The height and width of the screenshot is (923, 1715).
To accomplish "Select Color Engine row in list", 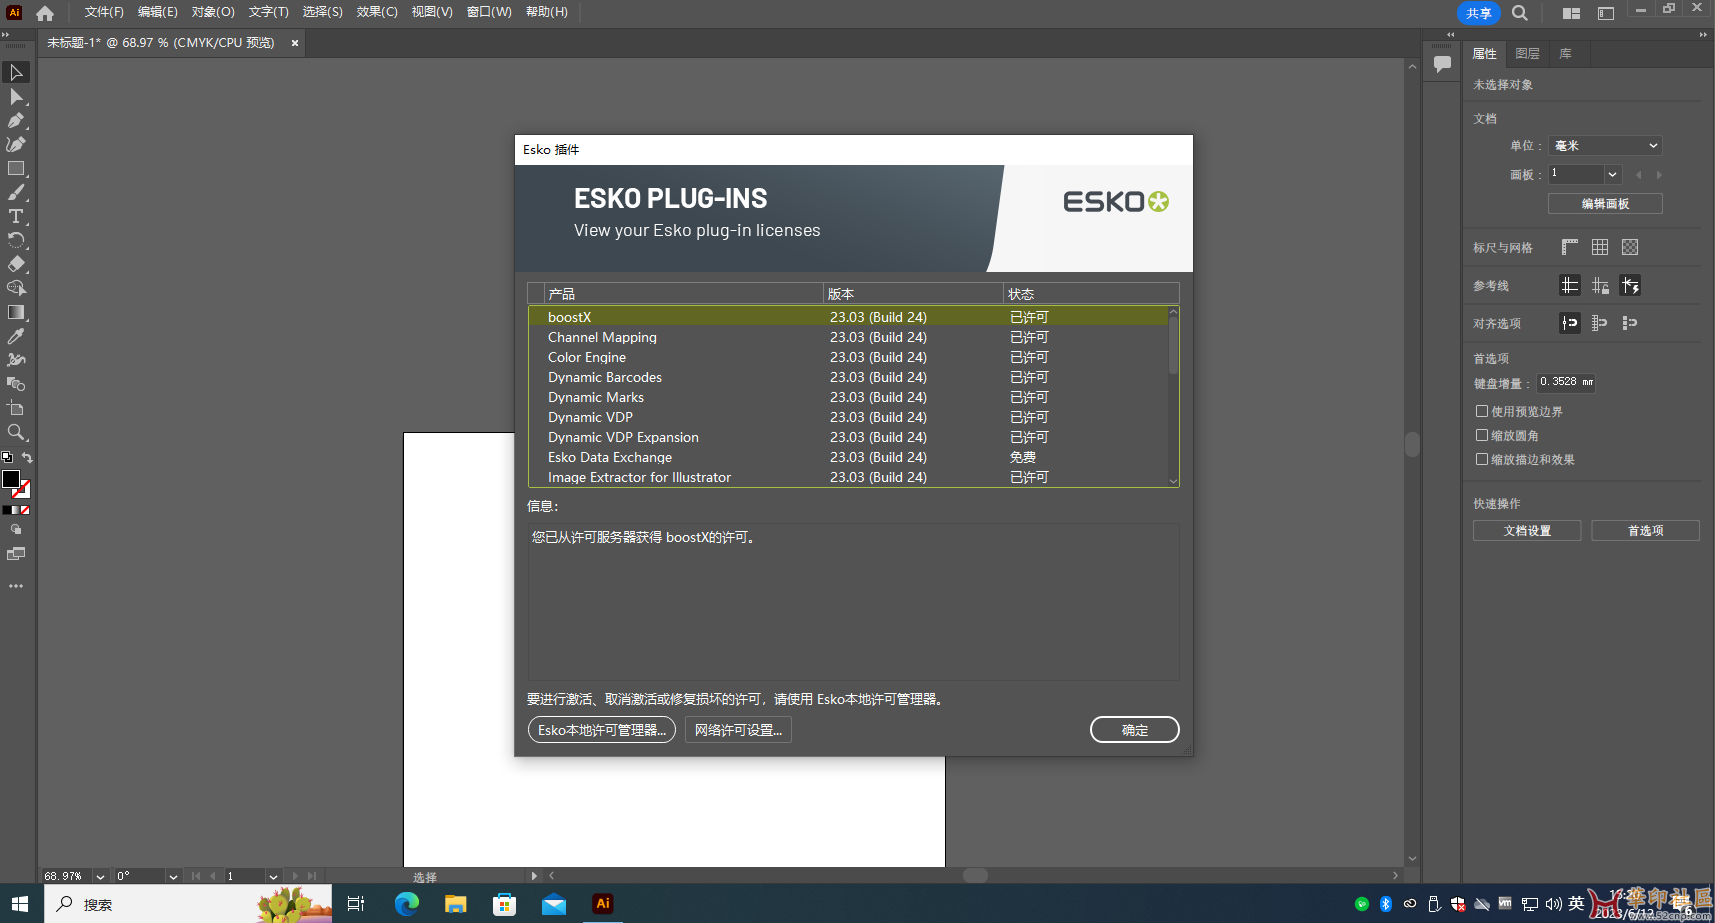I will (848, 357).
